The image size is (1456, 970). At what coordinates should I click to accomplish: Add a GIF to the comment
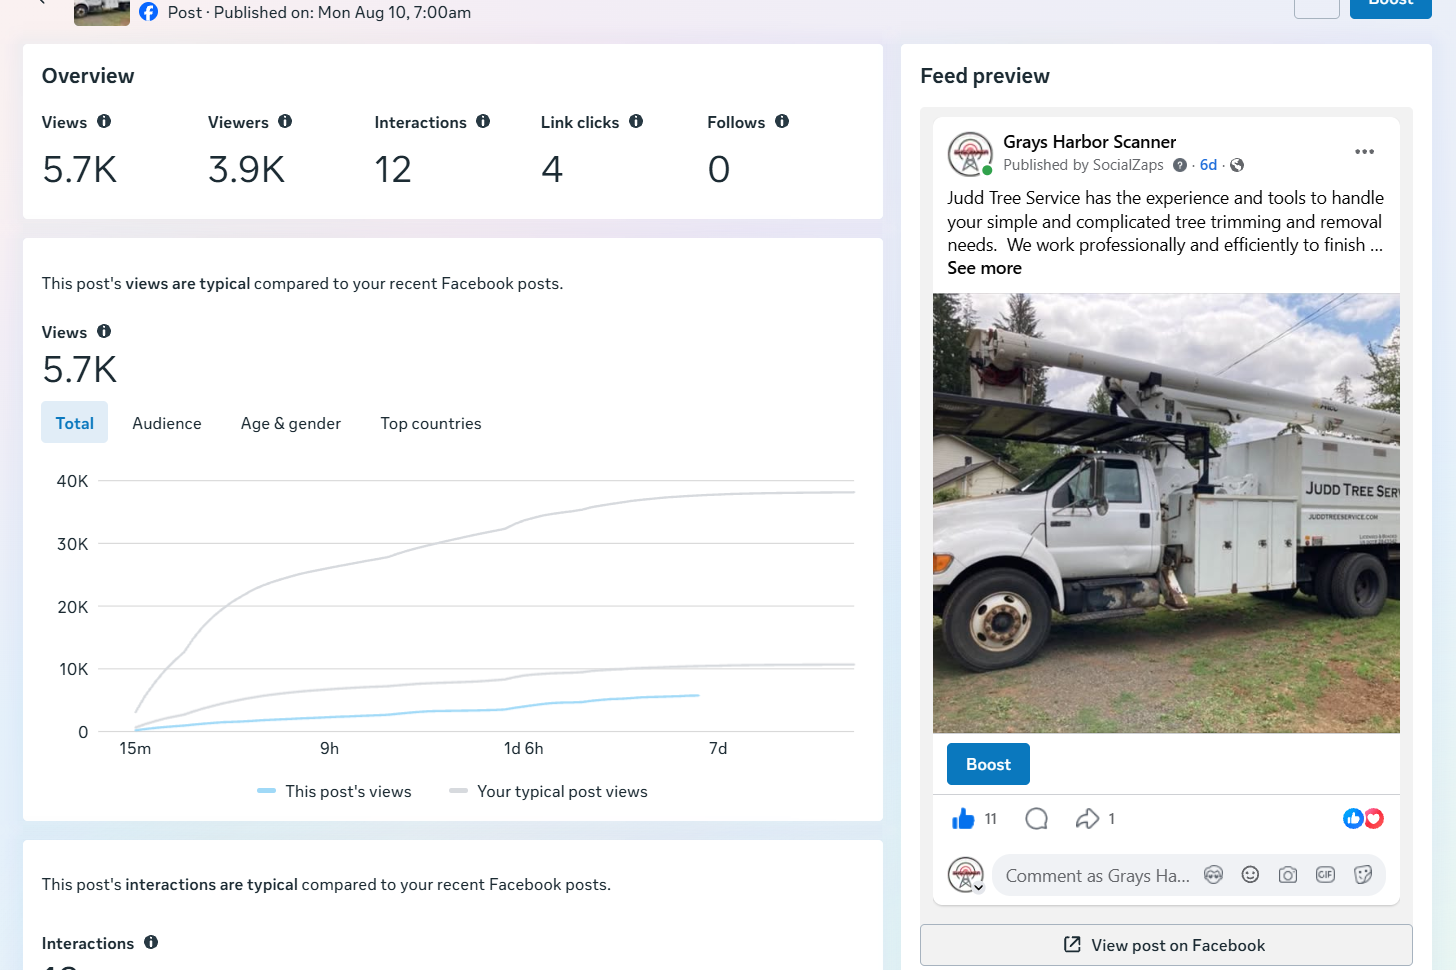tap(1325, 875)
